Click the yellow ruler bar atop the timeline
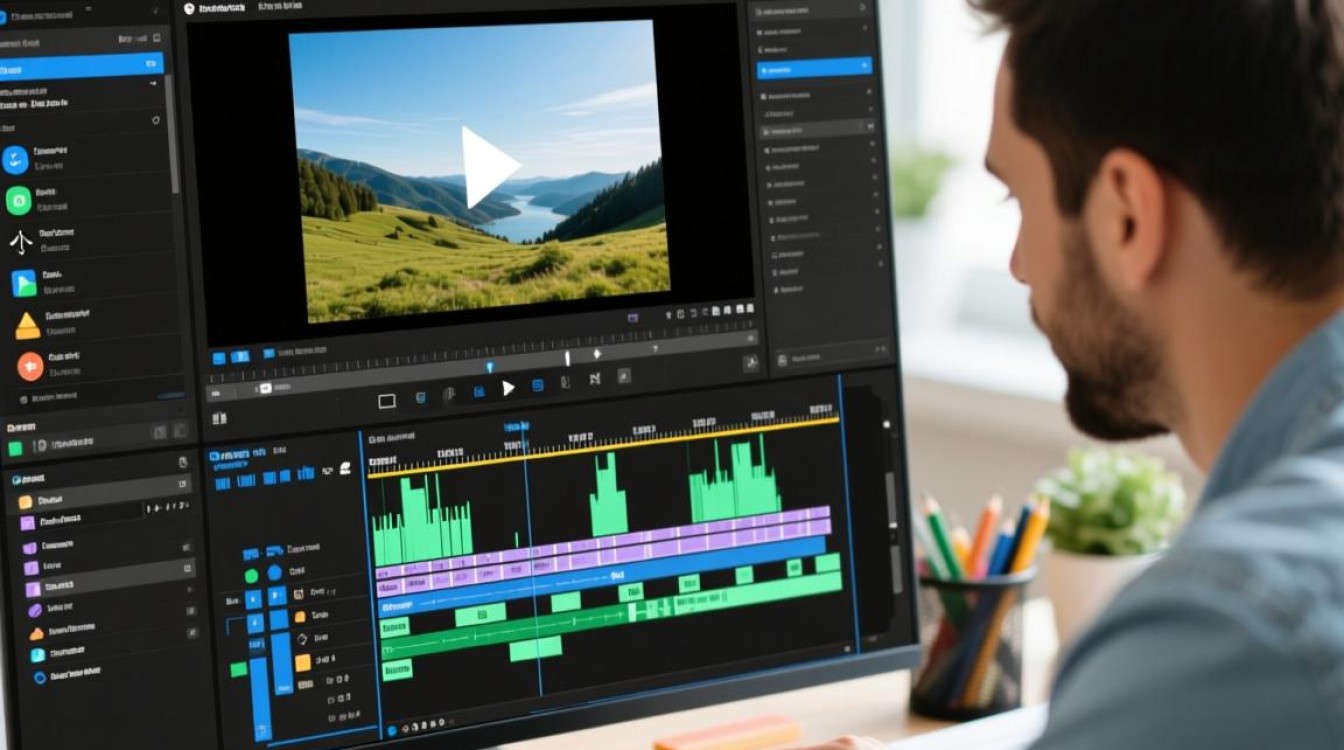1344x750 pixels. pos(603,446)
